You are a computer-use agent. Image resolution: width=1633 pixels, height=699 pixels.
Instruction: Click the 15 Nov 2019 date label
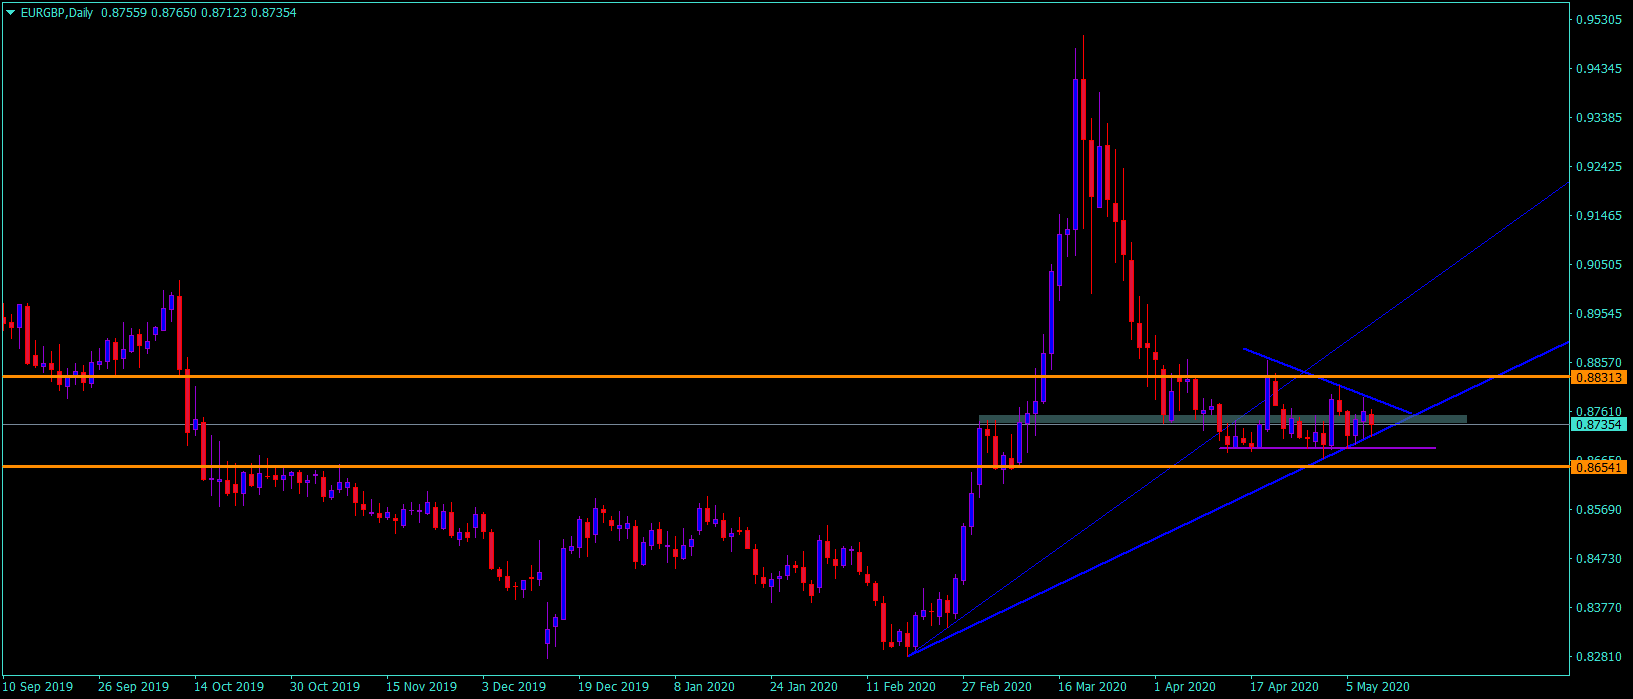421,687
